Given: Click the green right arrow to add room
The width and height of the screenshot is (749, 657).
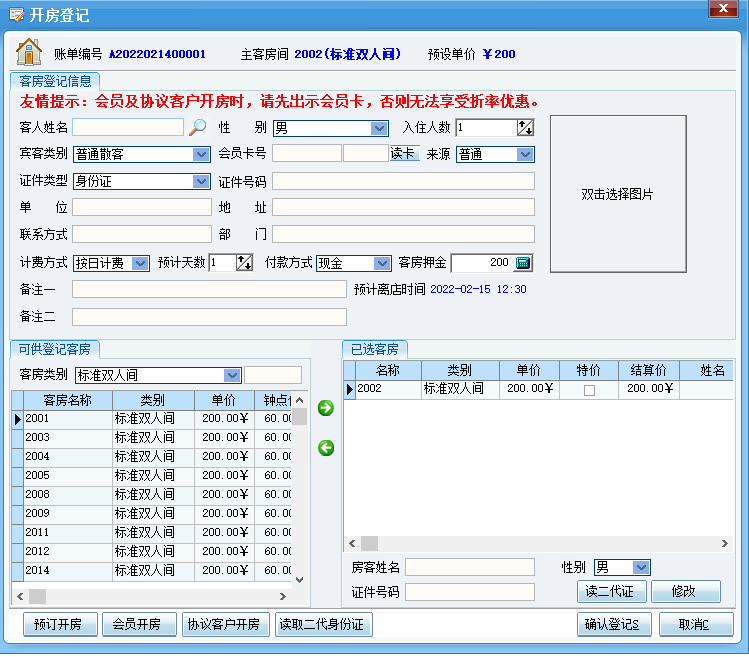Looking at the screenshot, I should click(326, 408).
